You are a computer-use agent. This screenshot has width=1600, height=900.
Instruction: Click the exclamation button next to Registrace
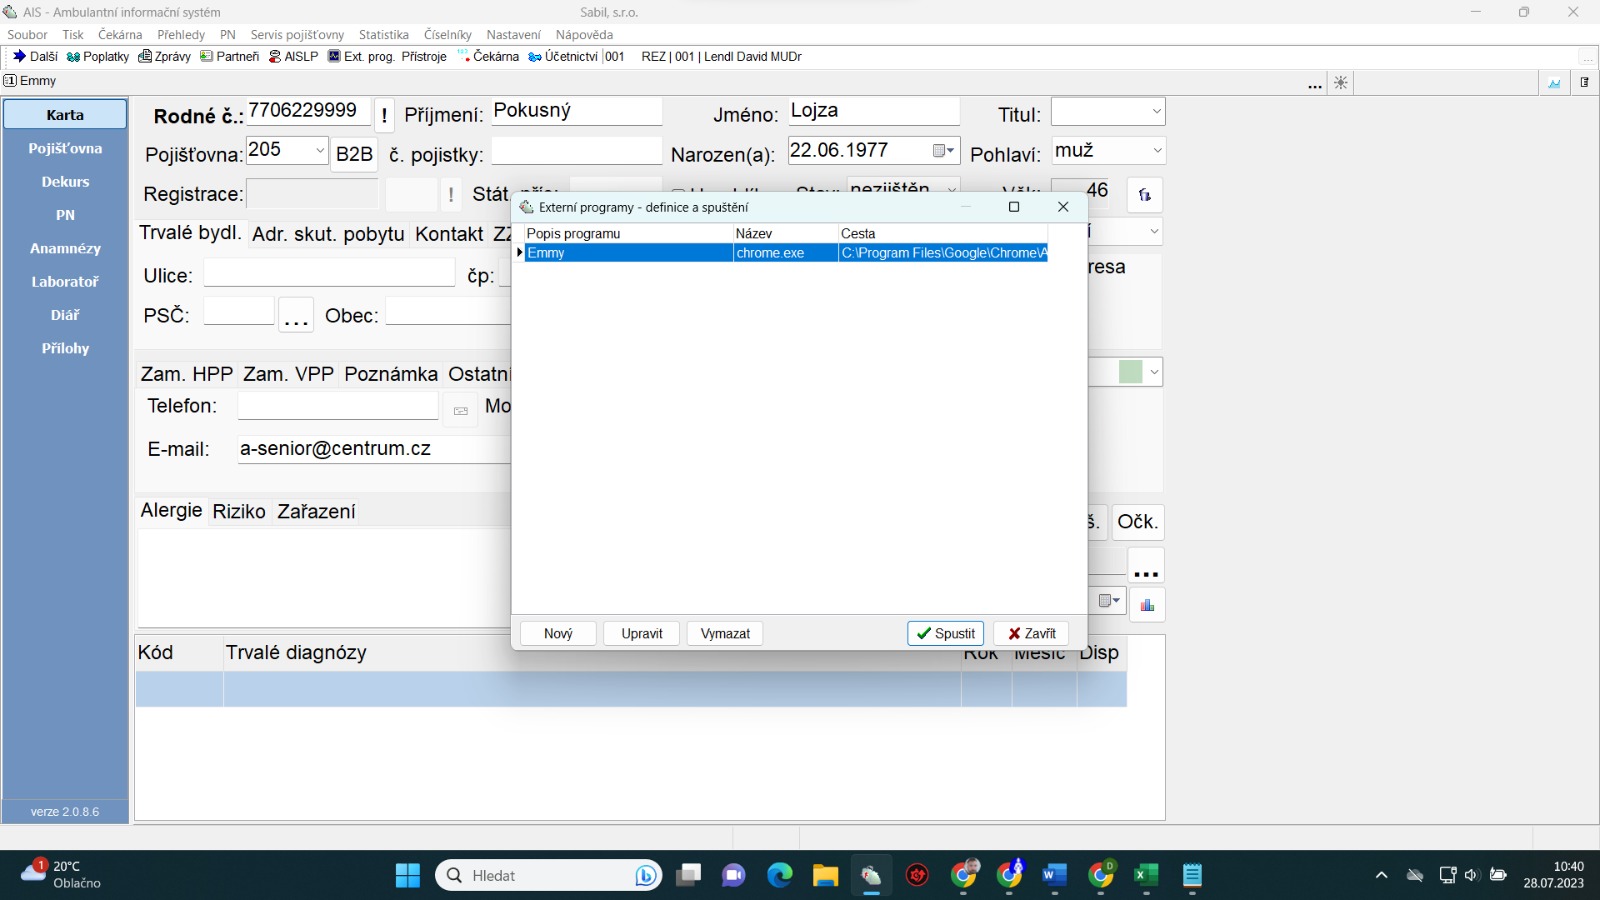[451, 195]
